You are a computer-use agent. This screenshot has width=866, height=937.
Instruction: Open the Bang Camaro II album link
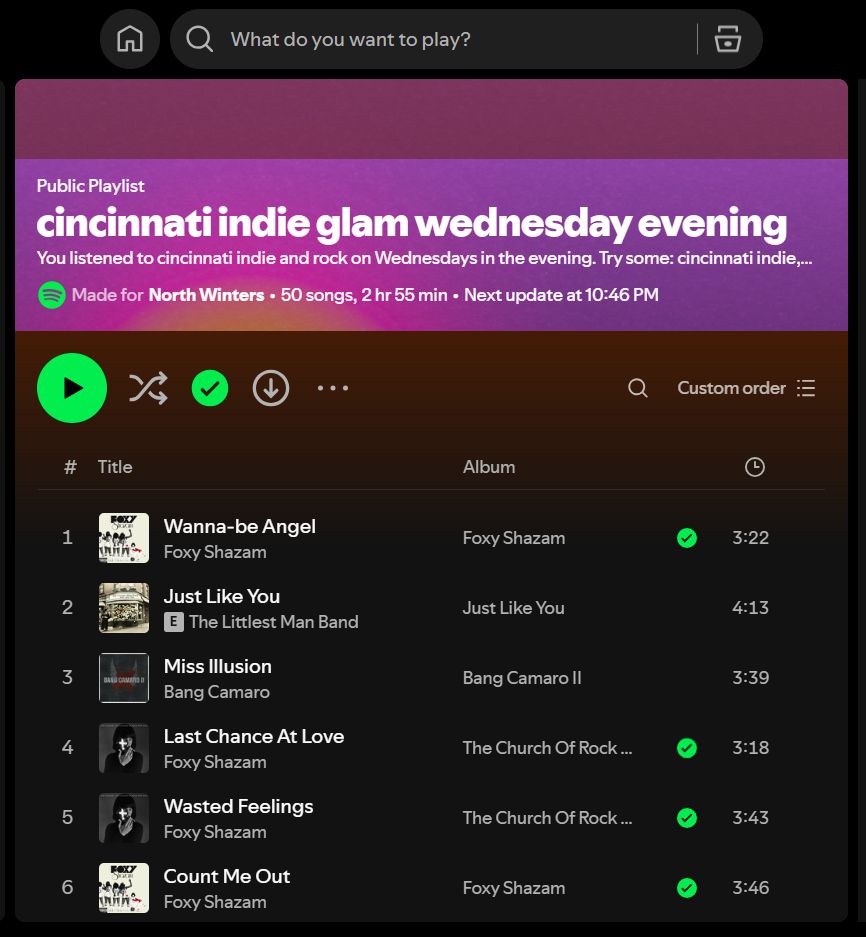click(522, 678)
